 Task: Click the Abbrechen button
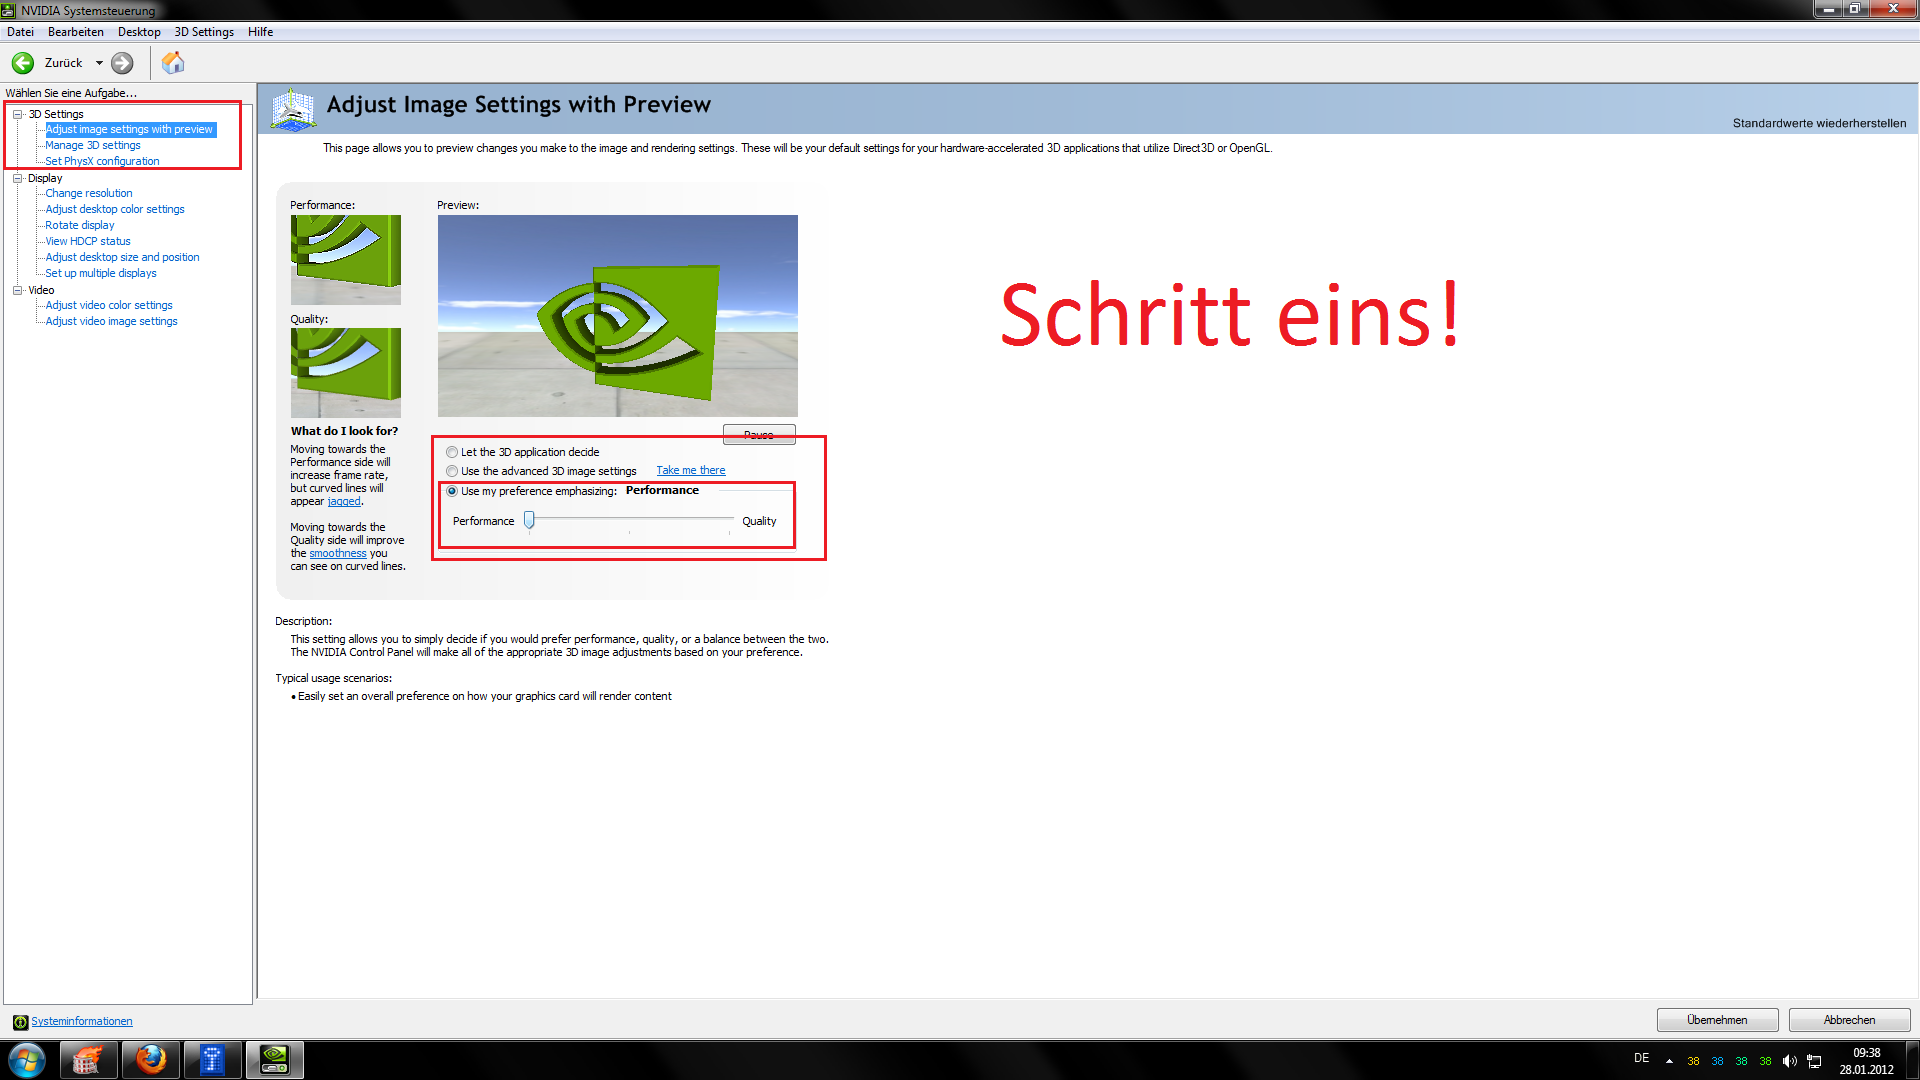click(1849, 1020)
